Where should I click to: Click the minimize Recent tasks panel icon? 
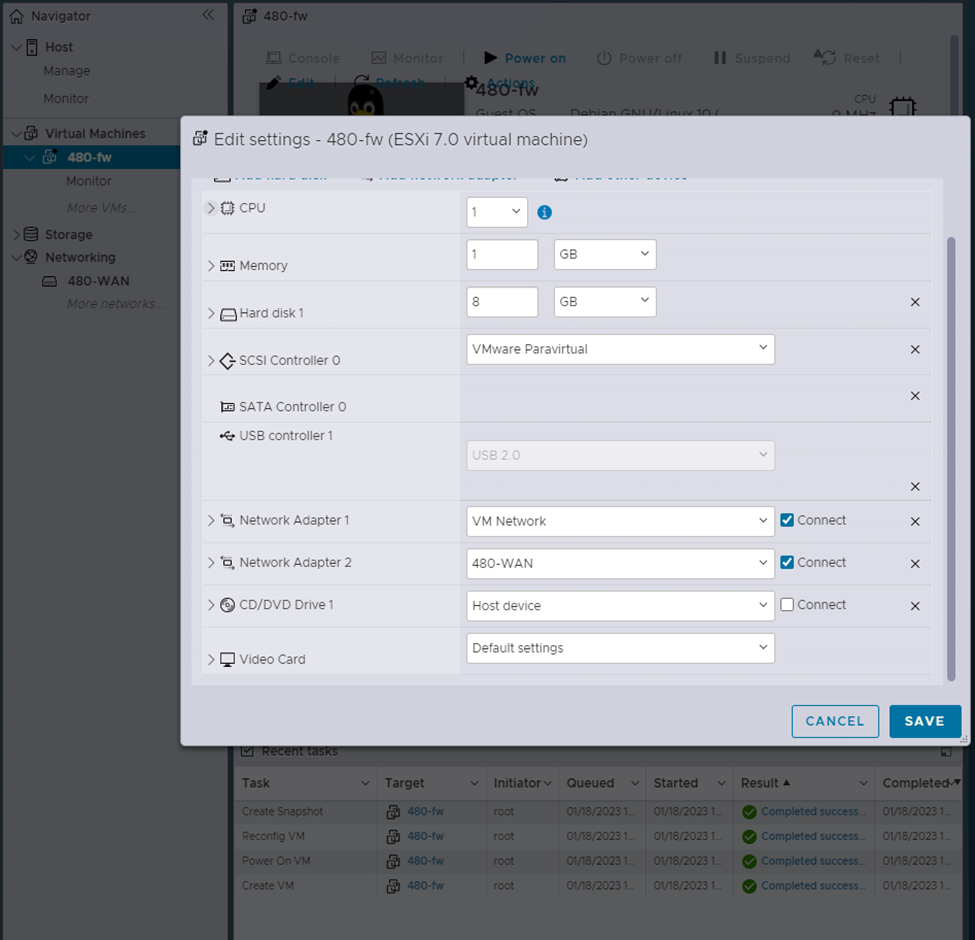(x=946, y=752)
